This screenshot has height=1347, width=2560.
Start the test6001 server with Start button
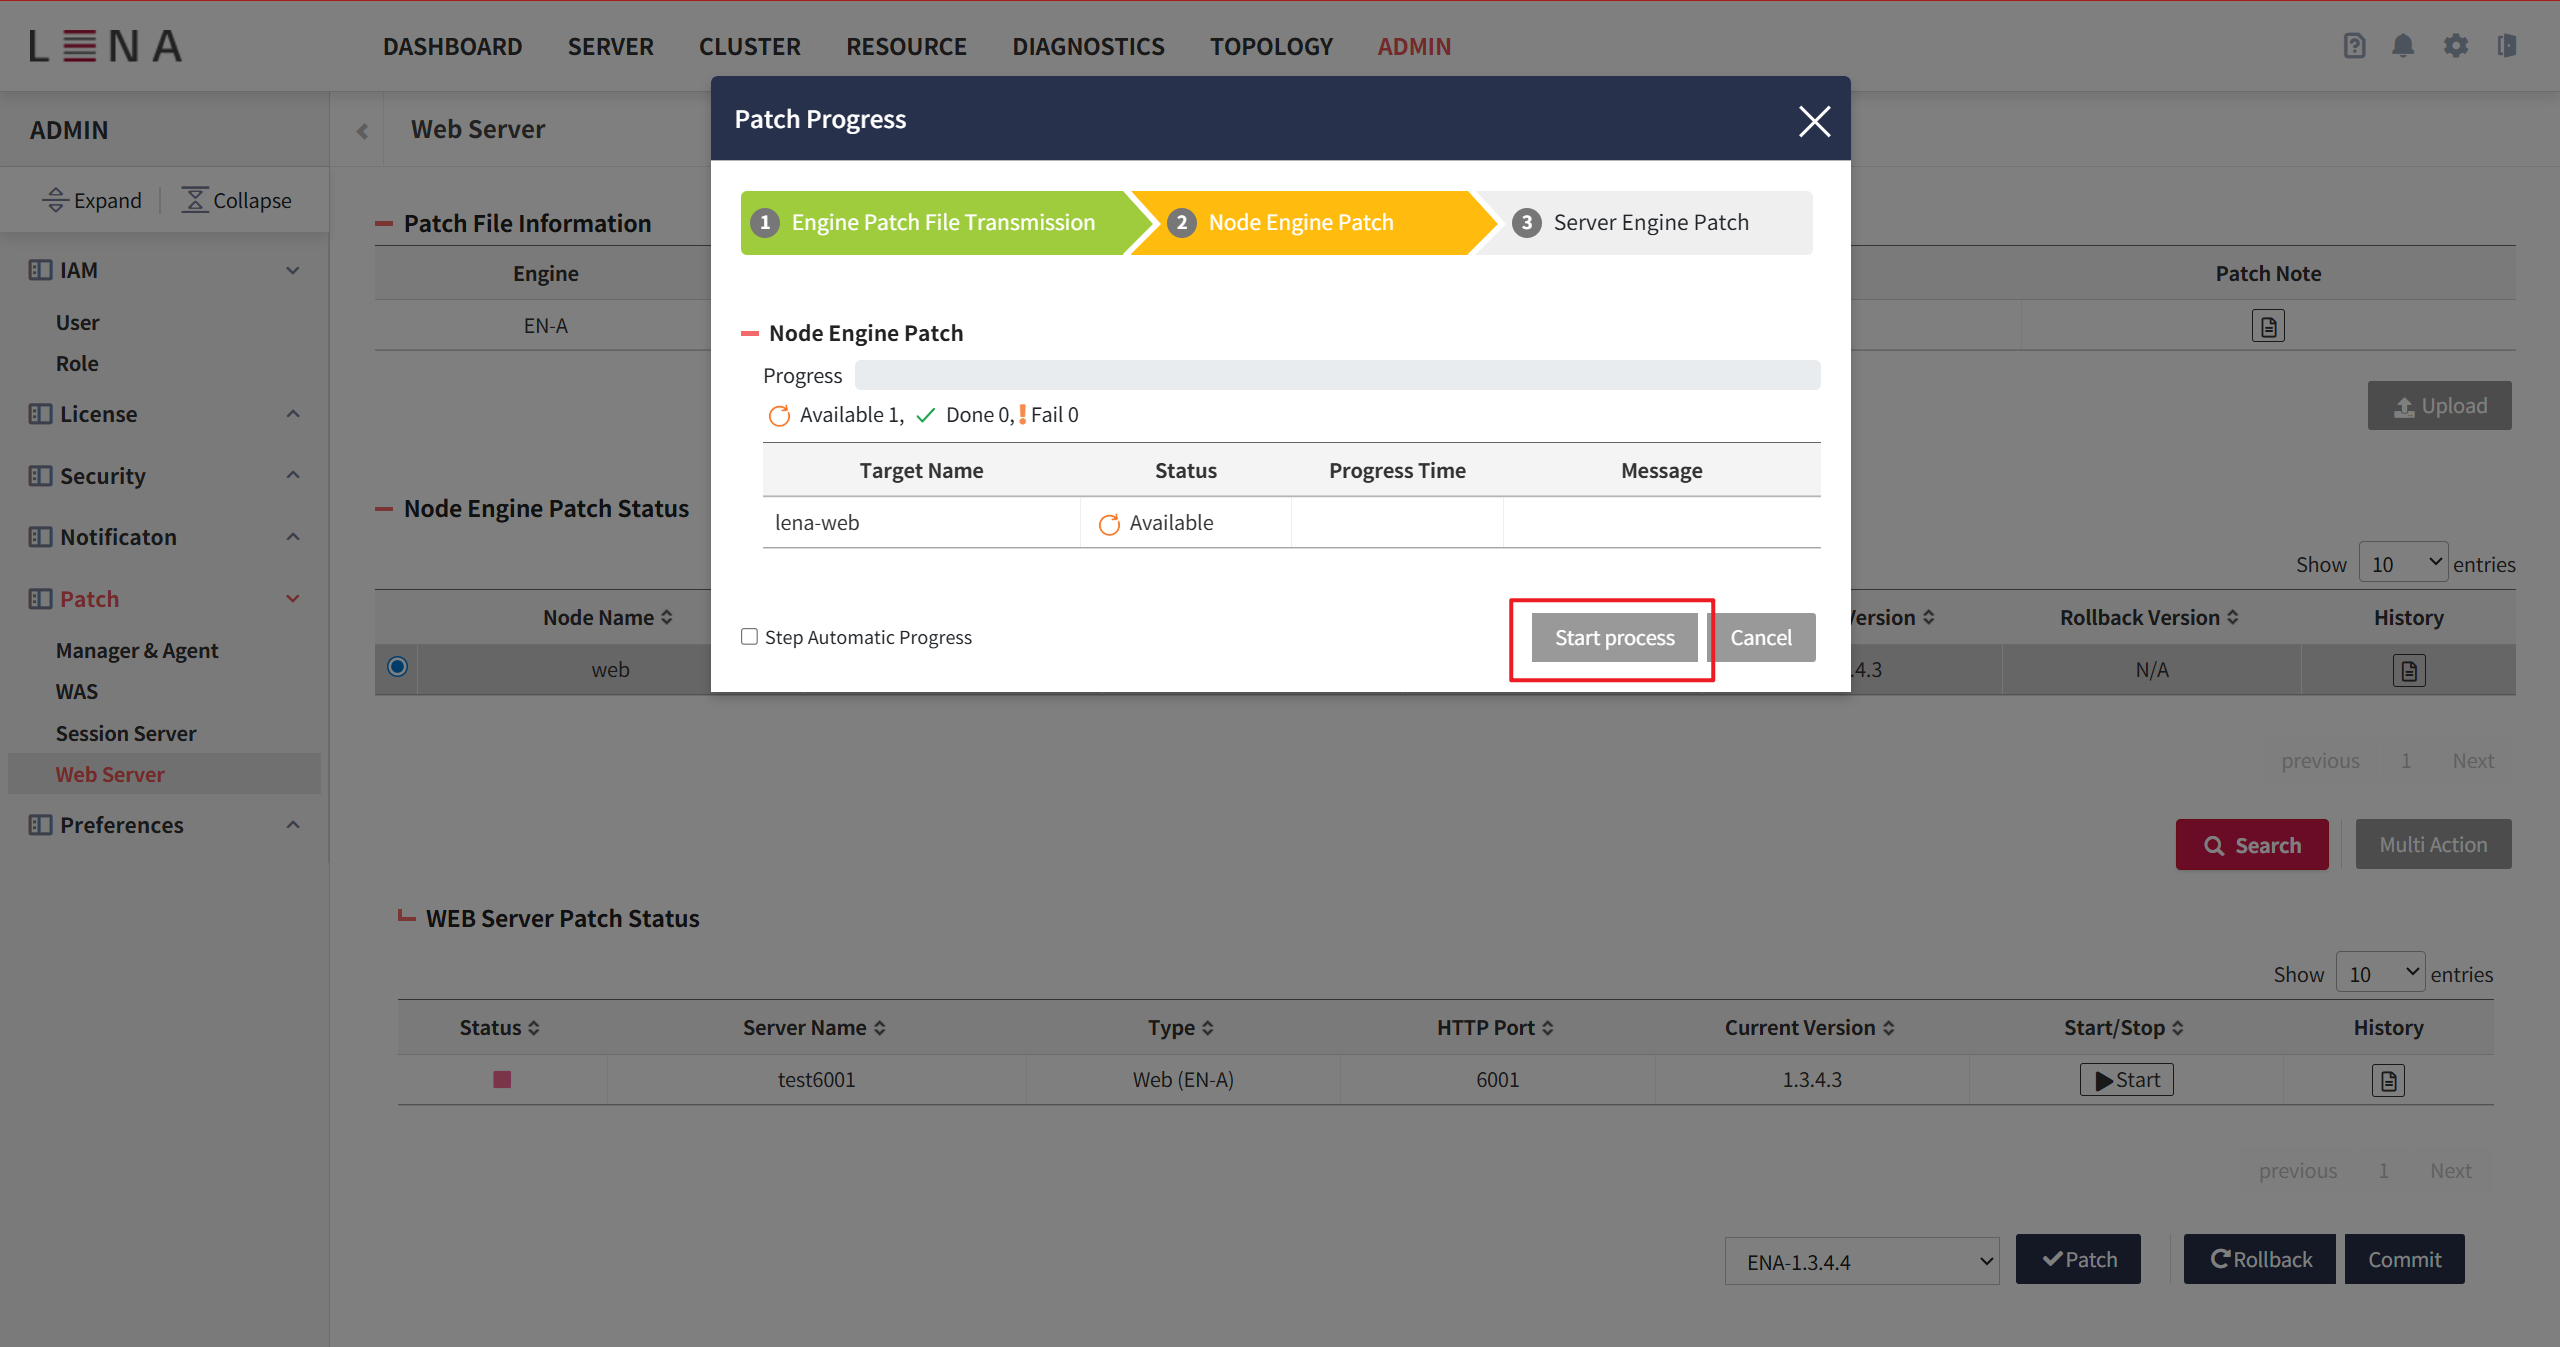[x=2127, y=1080]
